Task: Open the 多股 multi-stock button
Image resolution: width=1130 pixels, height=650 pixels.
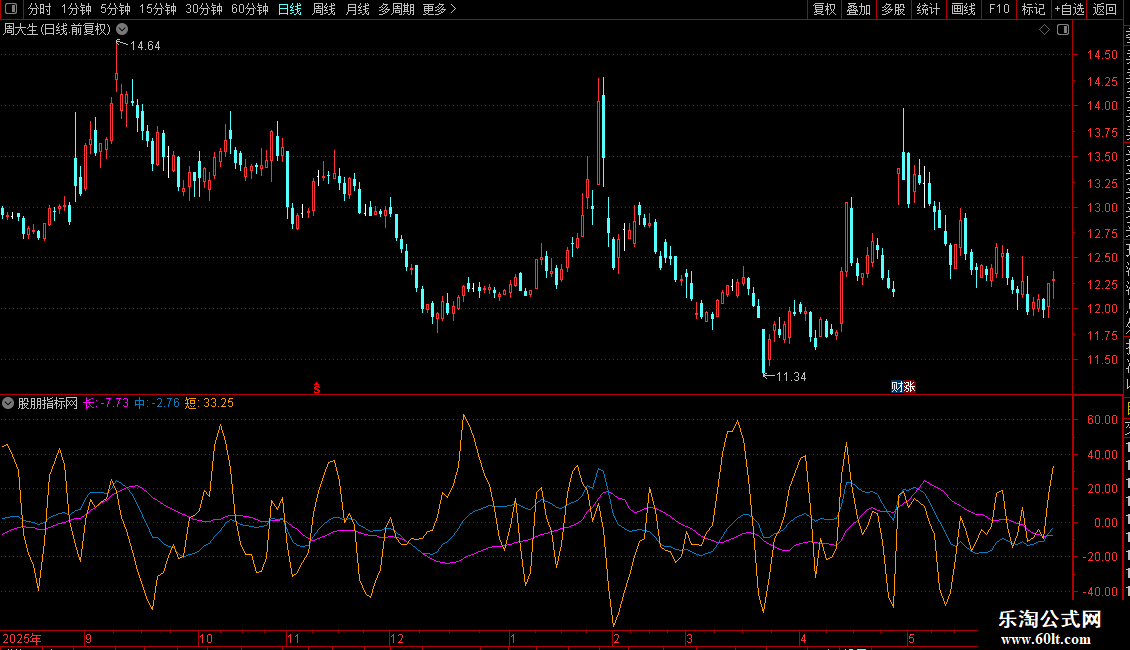Action: 894,9
